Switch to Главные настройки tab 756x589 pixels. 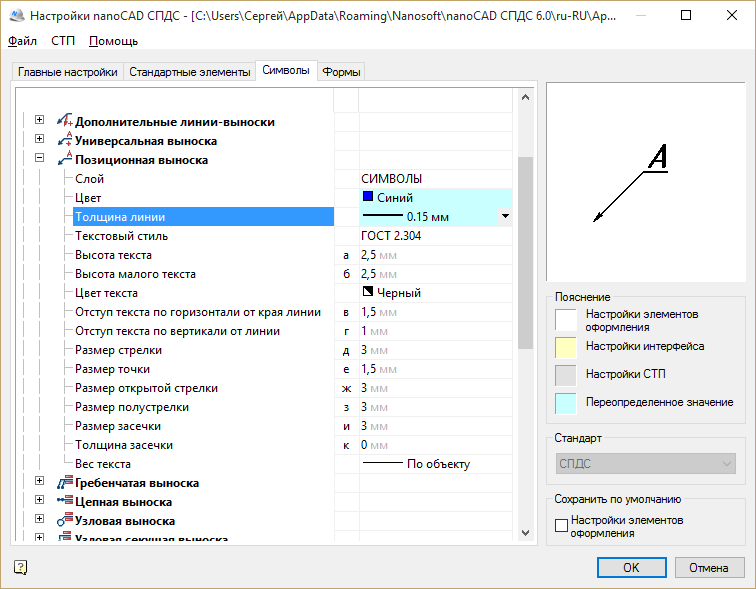coord(68,72)
